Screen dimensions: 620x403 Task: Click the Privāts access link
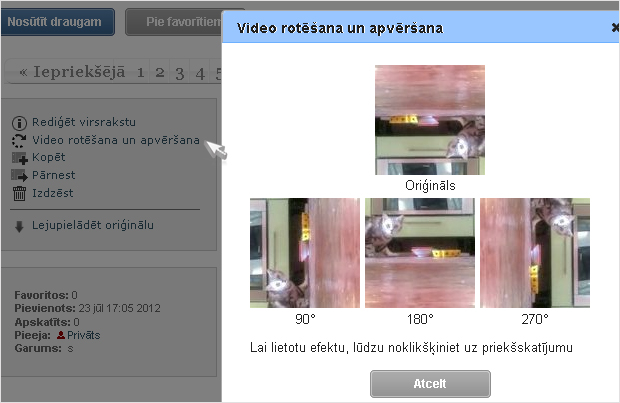[x=83, y=335]
